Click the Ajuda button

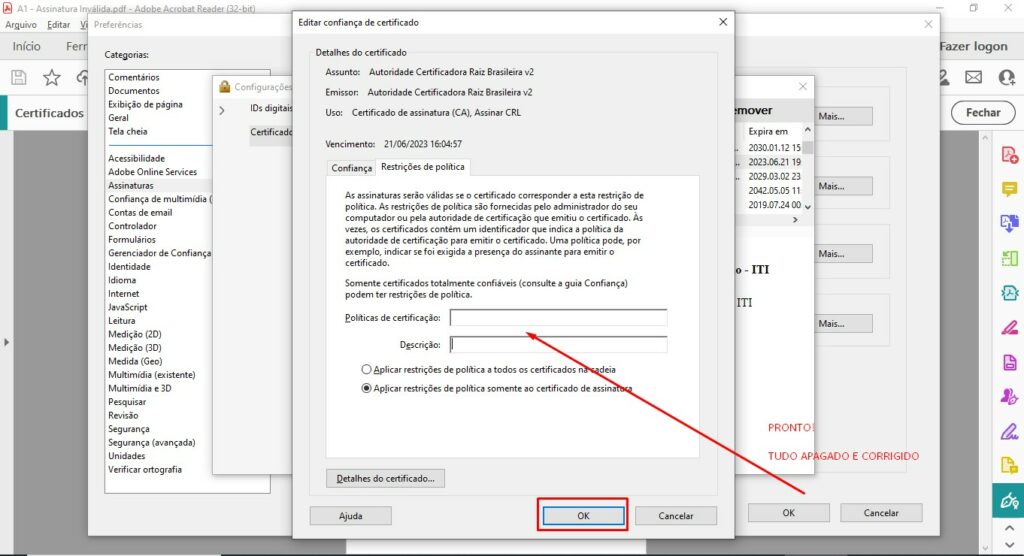[x=351, y=515]
